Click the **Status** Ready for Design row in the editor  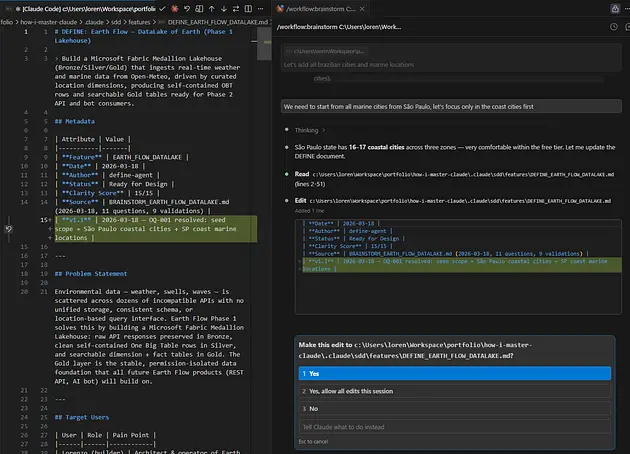[x=115, y=184]
